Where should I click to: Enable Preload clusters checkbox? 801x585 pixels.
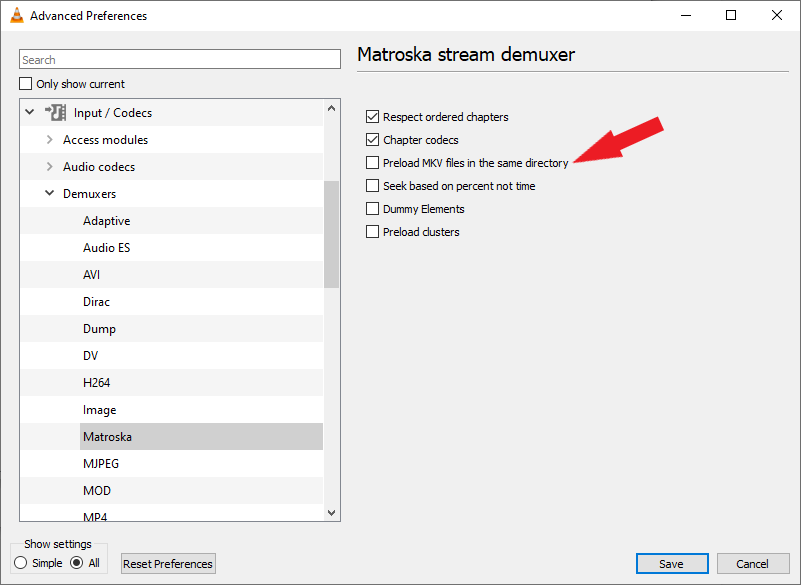click(x=372, y=232)
